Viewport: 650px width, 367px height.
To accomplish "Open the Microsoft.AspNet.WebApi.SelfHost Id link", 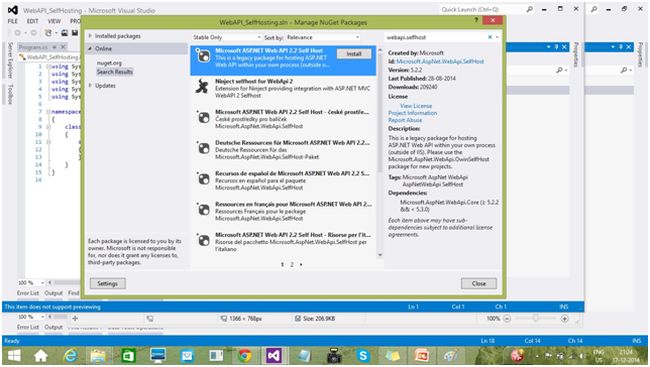I will tap(440, 61).
